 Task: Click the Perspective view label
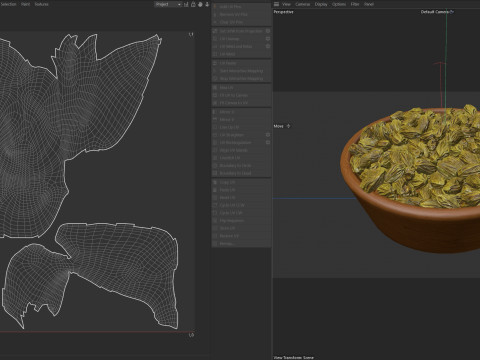[x=283, y=12]
